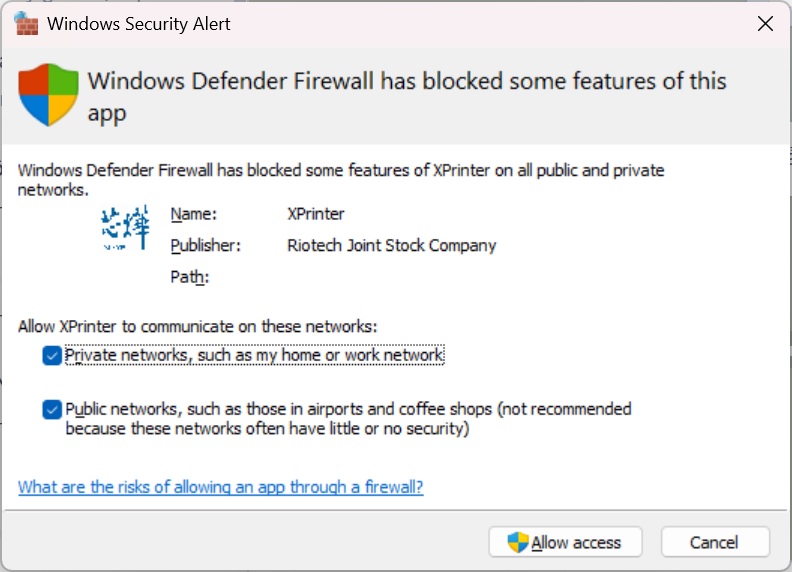This screenshot has height=572, width=792.
Task: Click the Public networks description text
Action: (348, 419)
